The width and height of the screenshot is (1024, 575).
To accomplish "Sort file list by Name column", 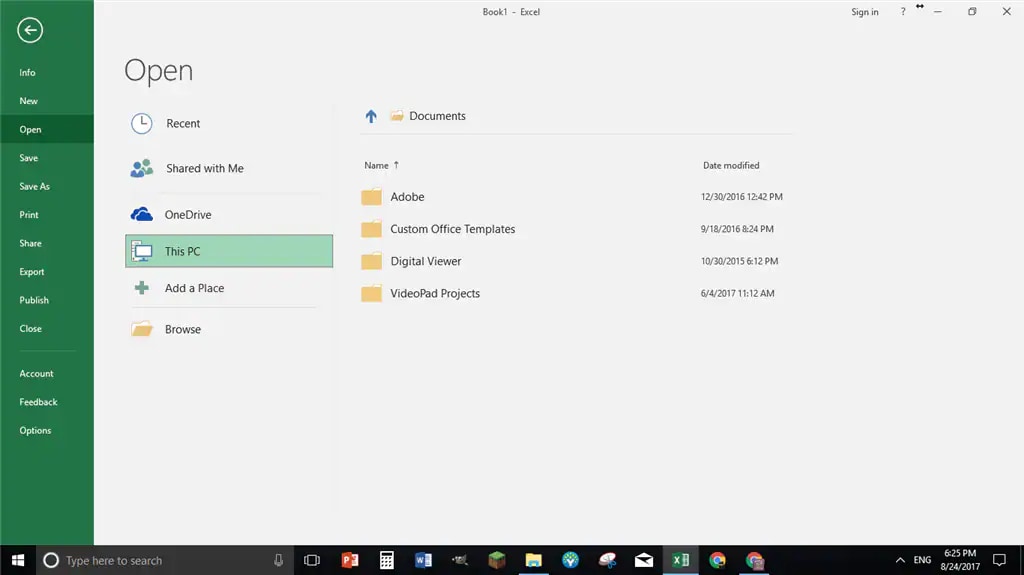I will [376, 165].
